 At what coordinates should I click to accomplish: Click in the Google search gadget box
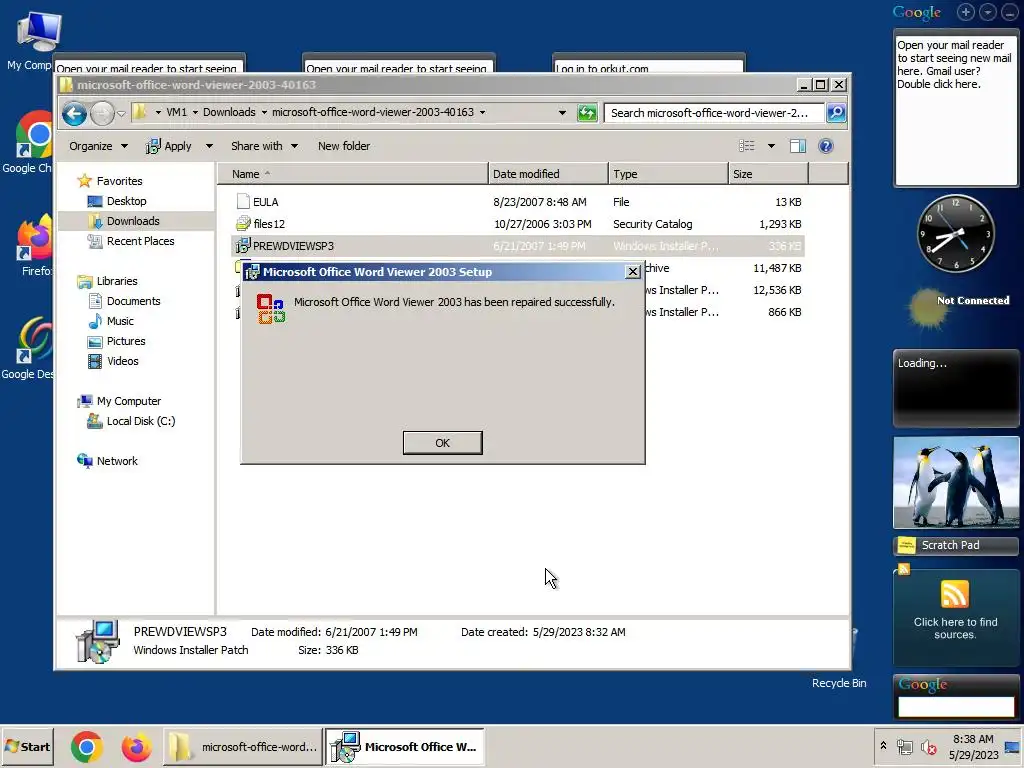tap(955, 706)
